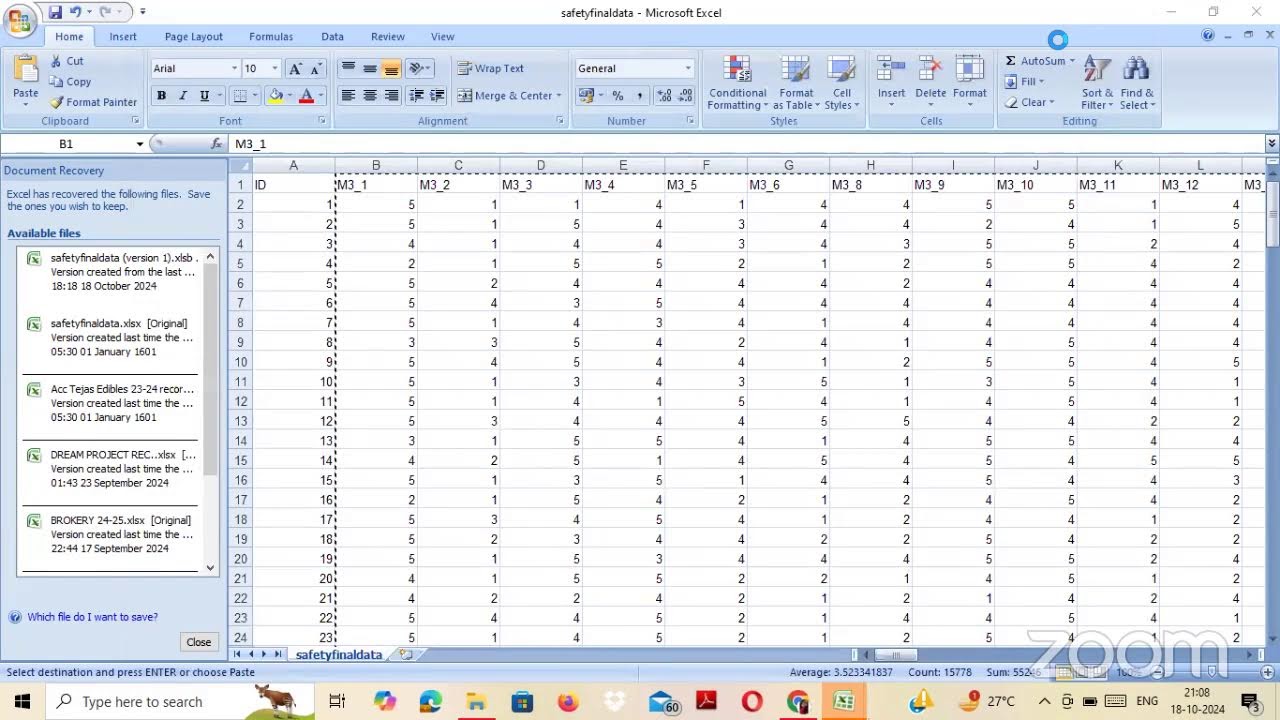Activate the Format Painter brush
Viewport: 1280px width, 720px height.
[57, 102]
